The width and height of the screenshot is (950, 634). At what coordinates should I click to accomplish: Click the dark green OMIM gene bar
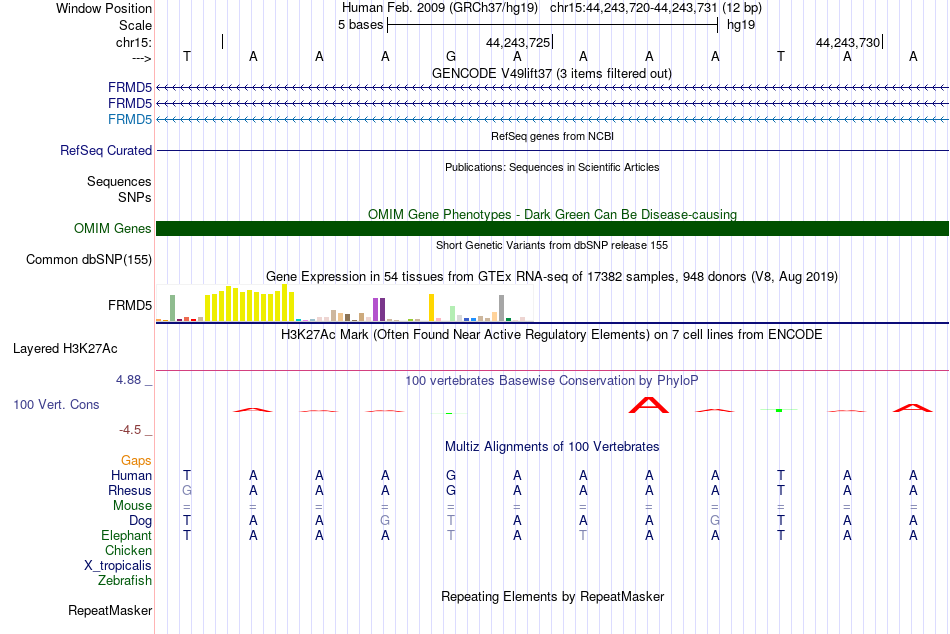[x=553, y=229]
